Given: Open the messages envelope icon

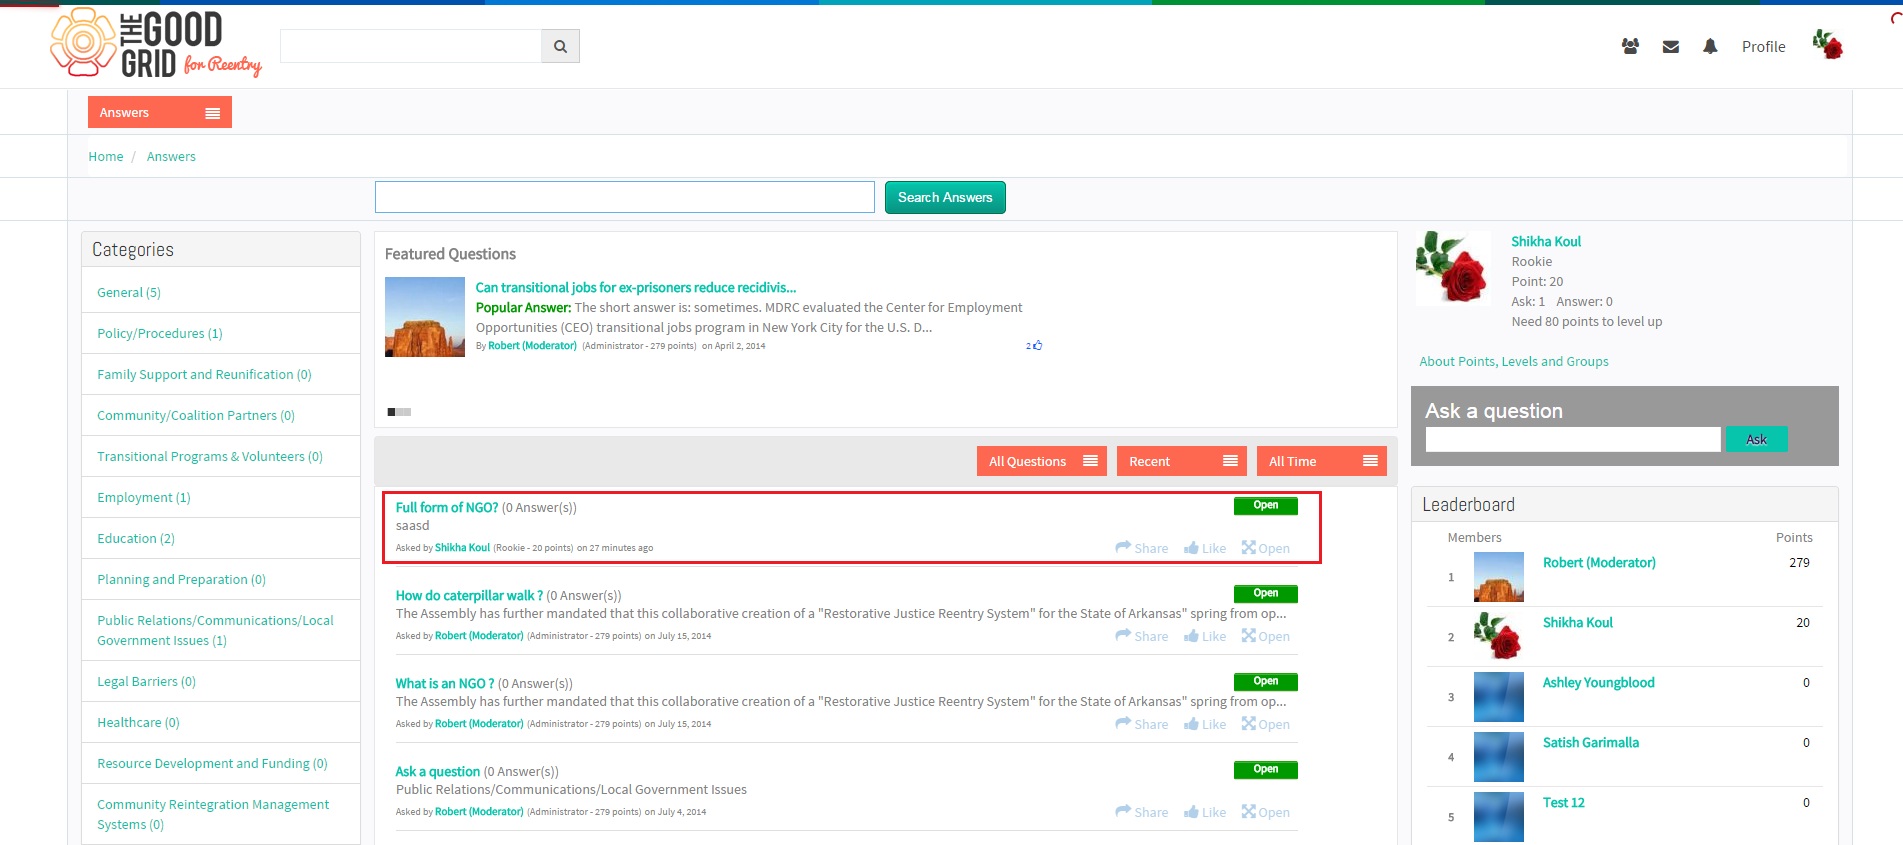Looking at the screenshot, I should (1670, 46).
